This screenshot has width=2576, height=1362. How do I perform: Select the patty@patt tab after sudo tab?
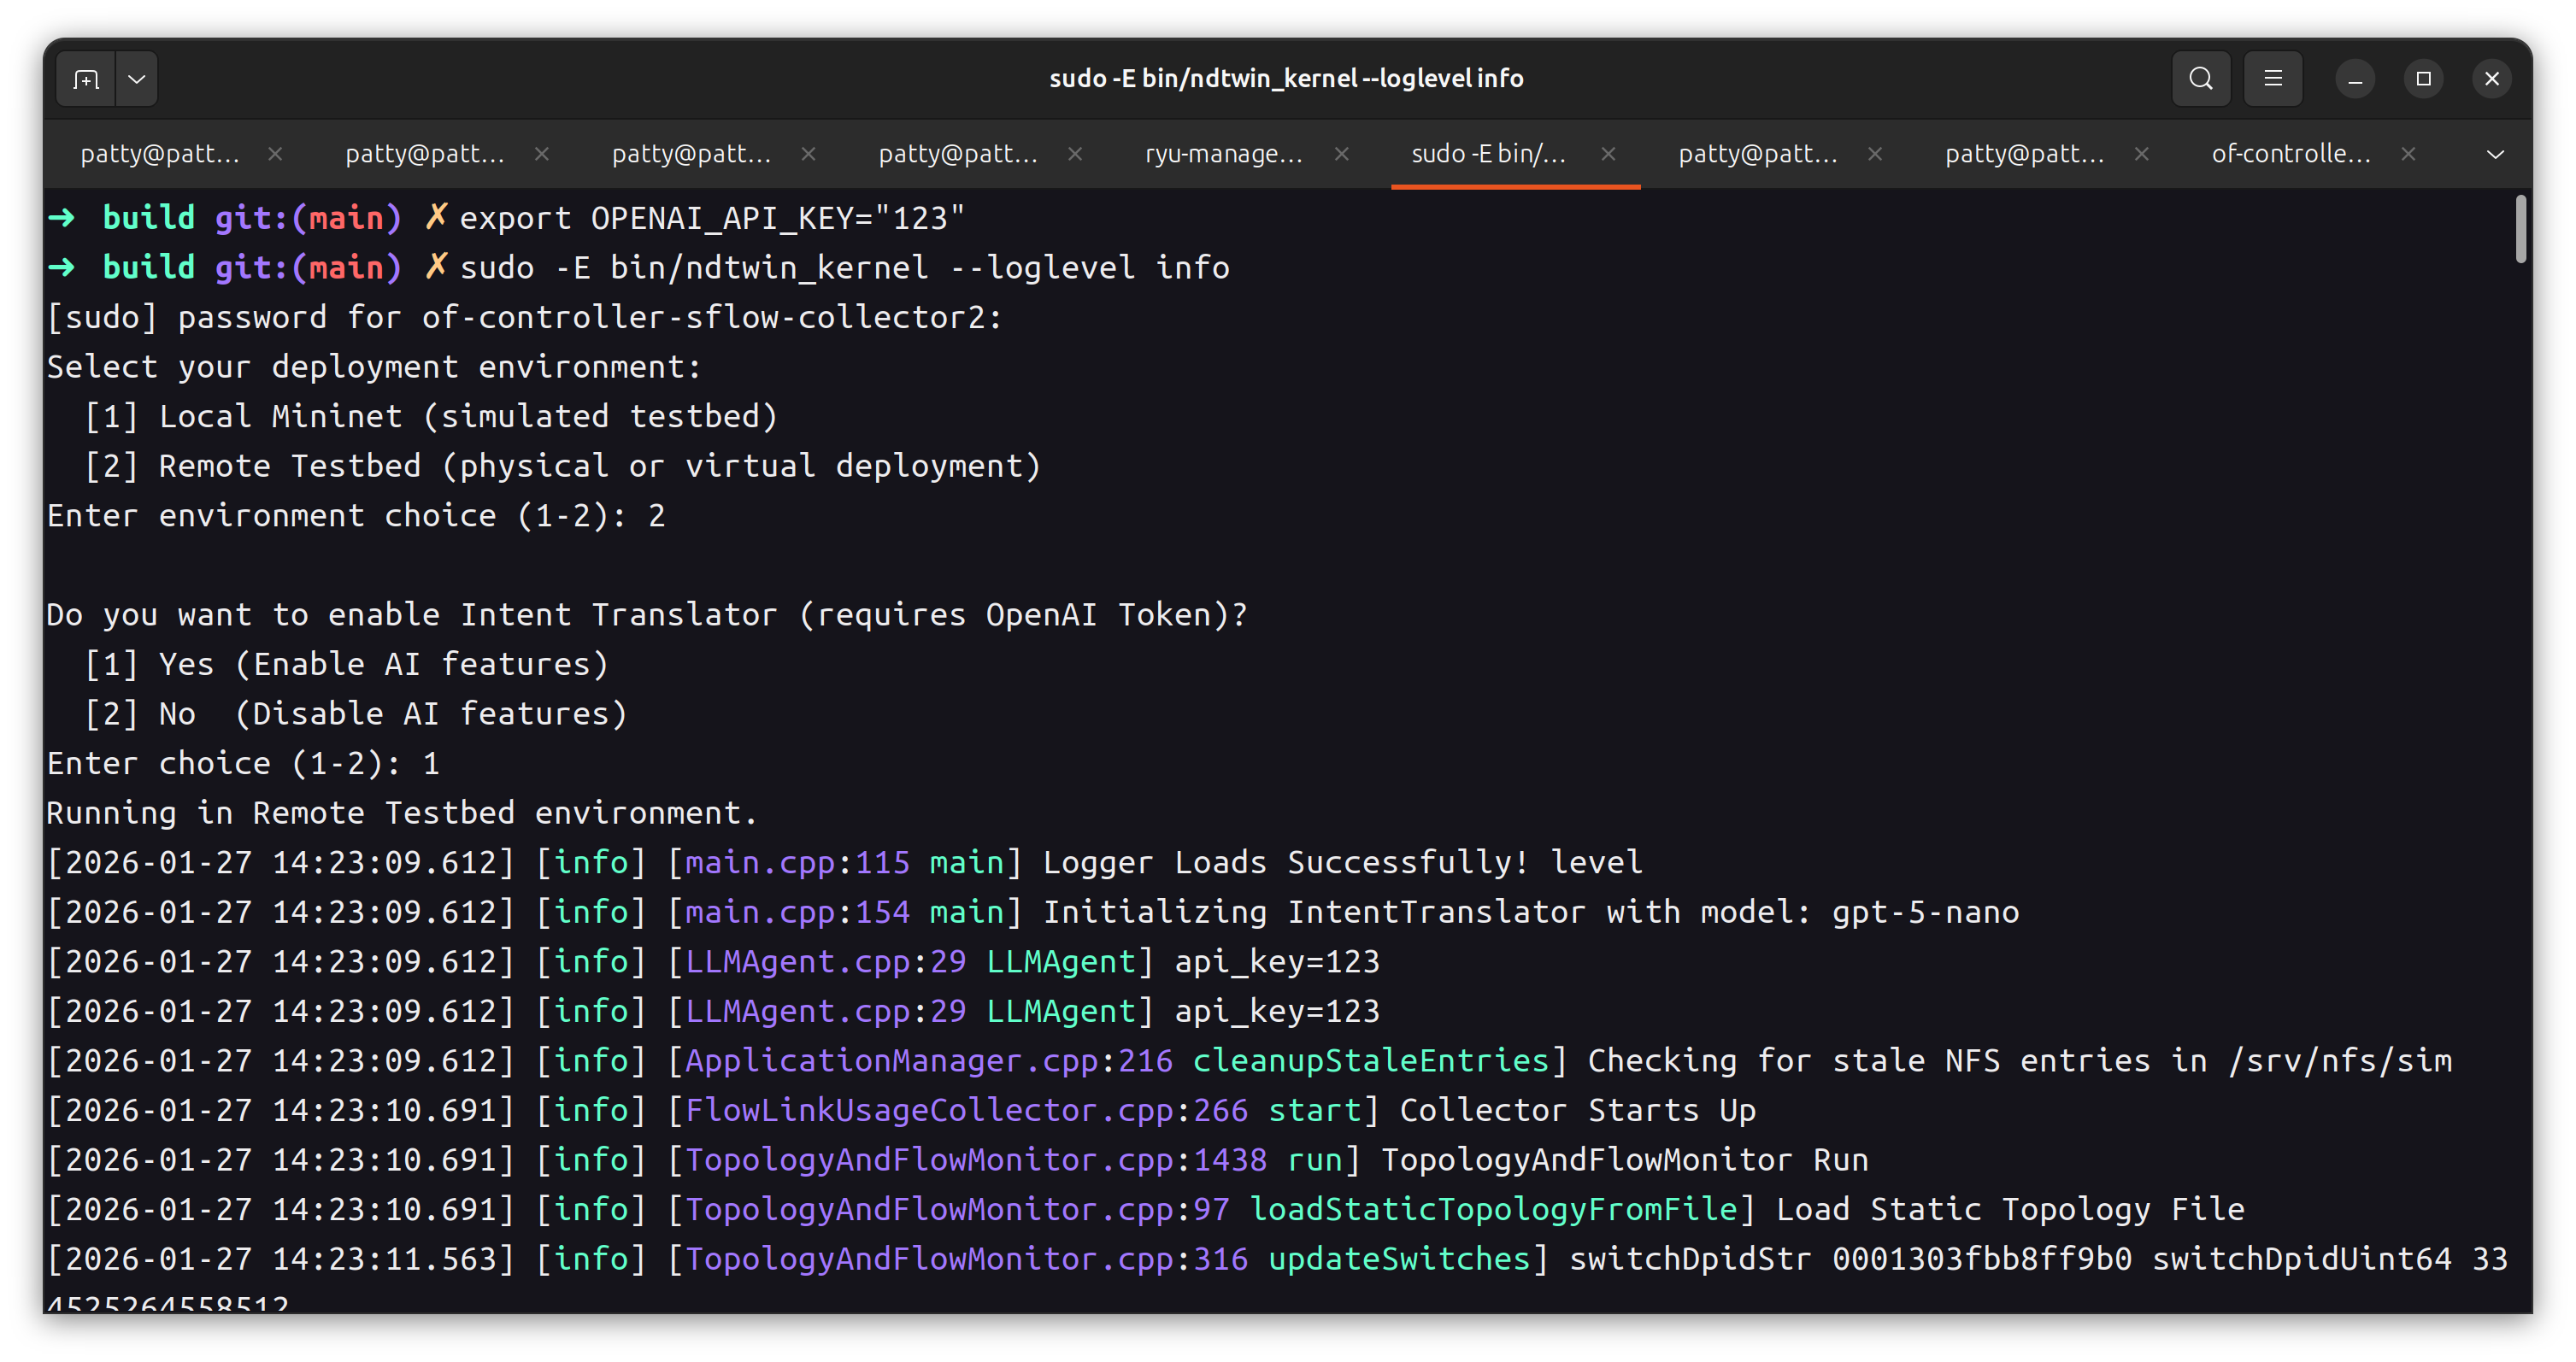pyautogui.click(x=1757, y=154)
